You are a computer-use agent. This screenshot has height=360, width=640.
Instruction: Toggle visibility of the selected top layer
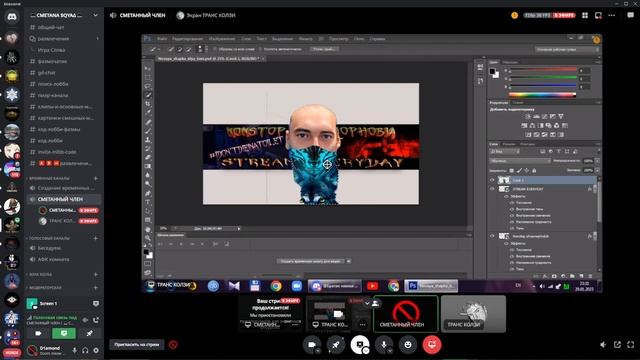[492, 180]
